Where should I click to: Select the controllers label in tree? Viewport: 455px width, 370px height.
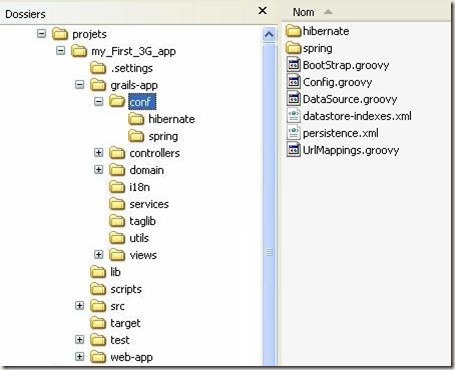point(155,153)
